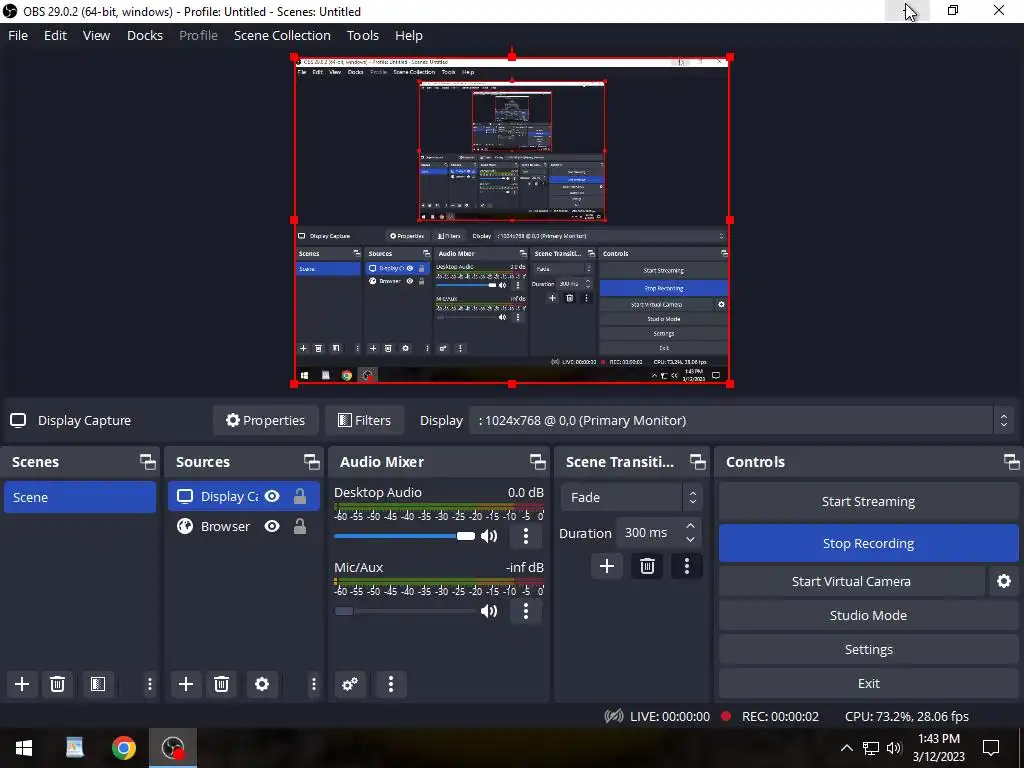
Task: Open the Scene Collection menu
Action: (x=282, y=35)
